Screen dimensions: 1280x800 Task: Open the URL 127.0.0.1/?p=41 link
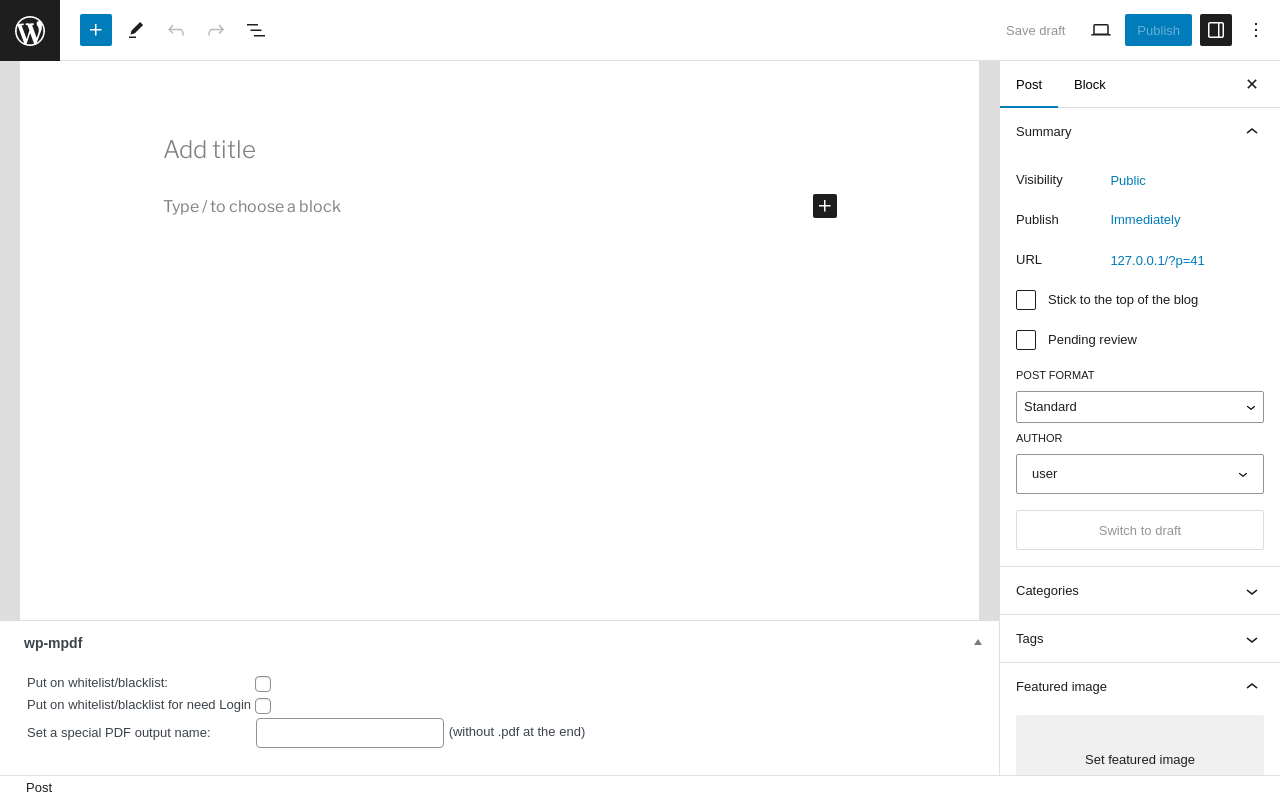point(1157,261)
